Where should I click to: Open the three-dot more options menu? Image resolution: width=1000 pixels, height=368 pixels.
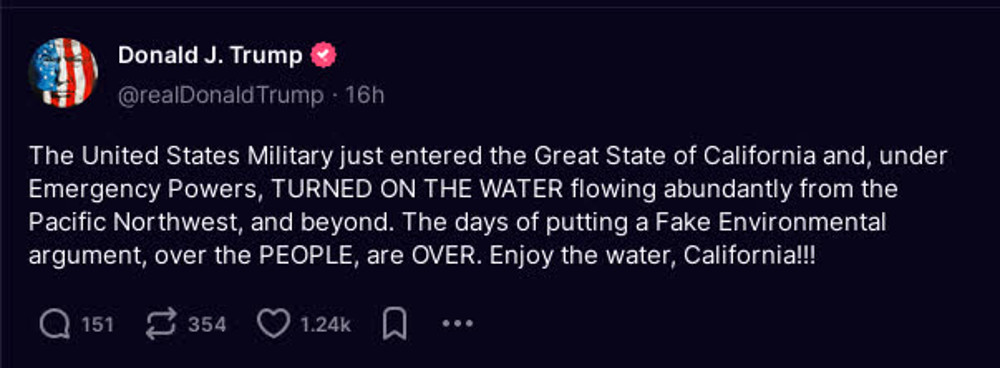pos(458,324)
